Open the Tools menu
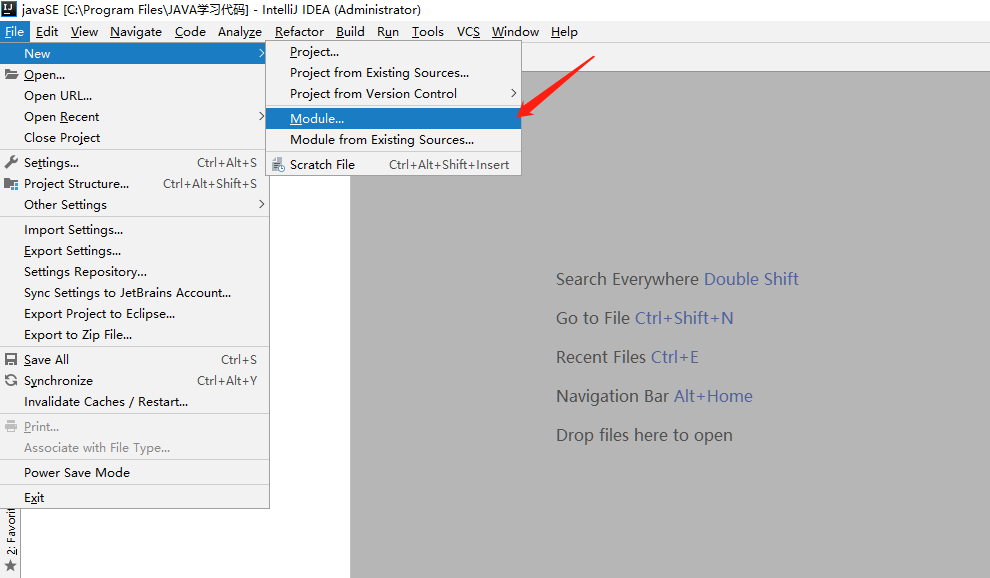 427,32
